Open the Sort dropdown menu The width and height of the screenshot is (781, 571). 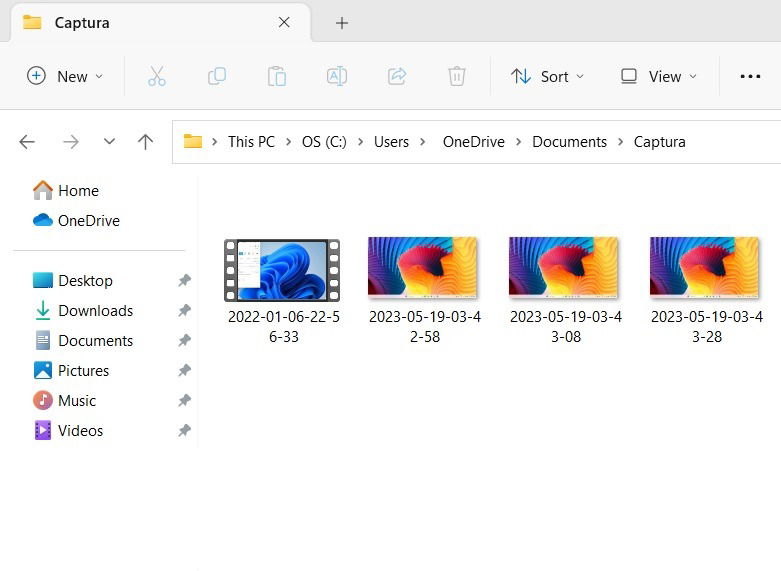[x=547, y=76]
